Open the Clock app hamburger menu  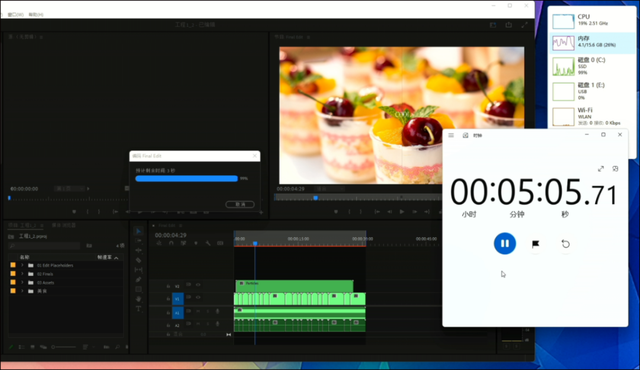click(x=451, y=135)
